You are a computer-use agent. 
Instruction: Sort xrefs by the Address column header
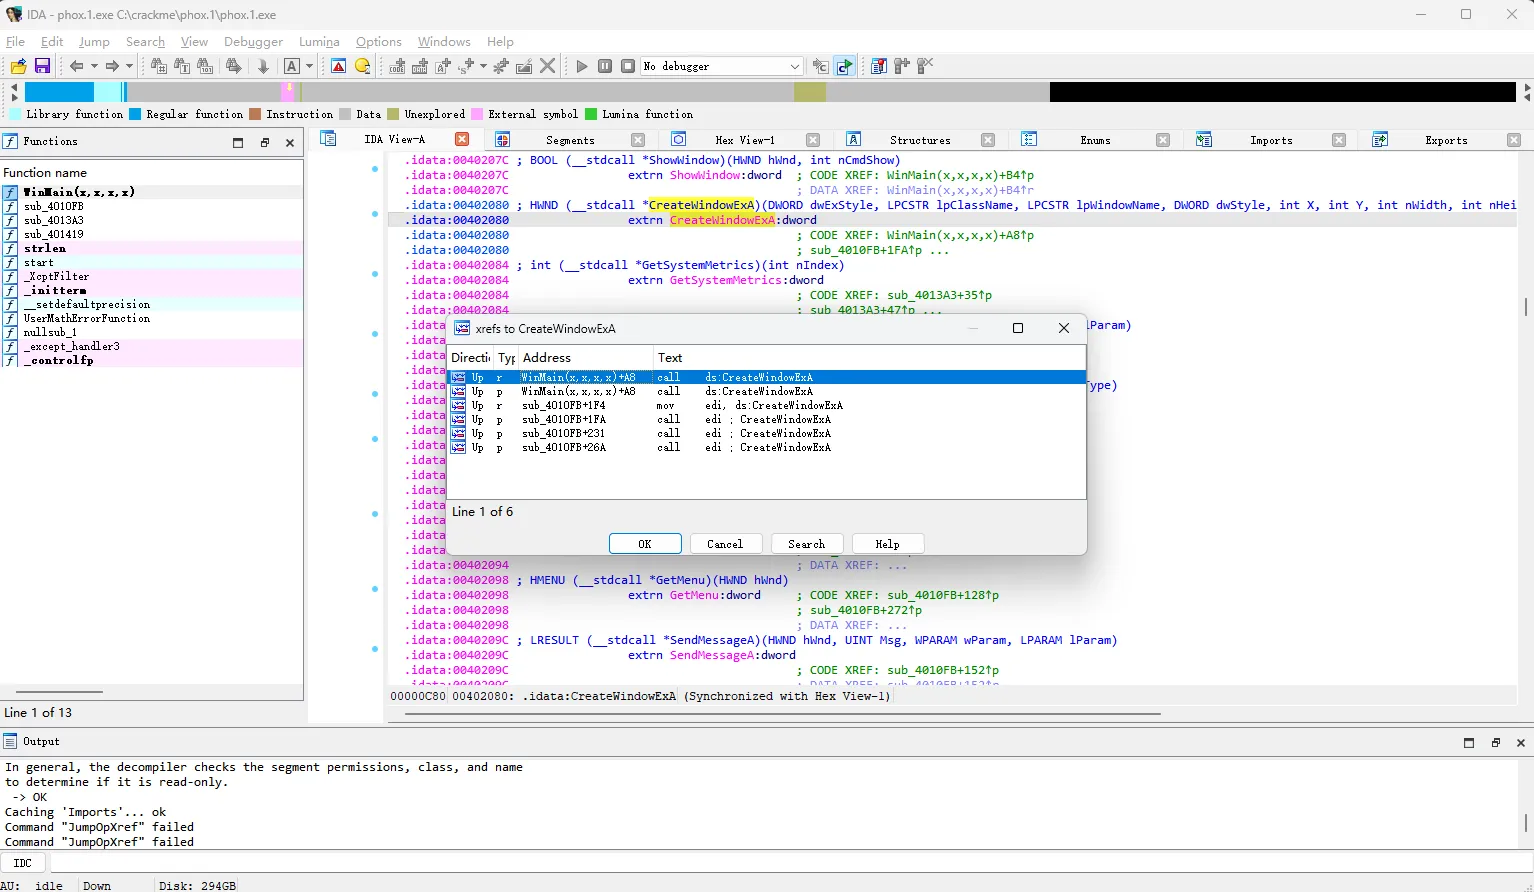586,358
